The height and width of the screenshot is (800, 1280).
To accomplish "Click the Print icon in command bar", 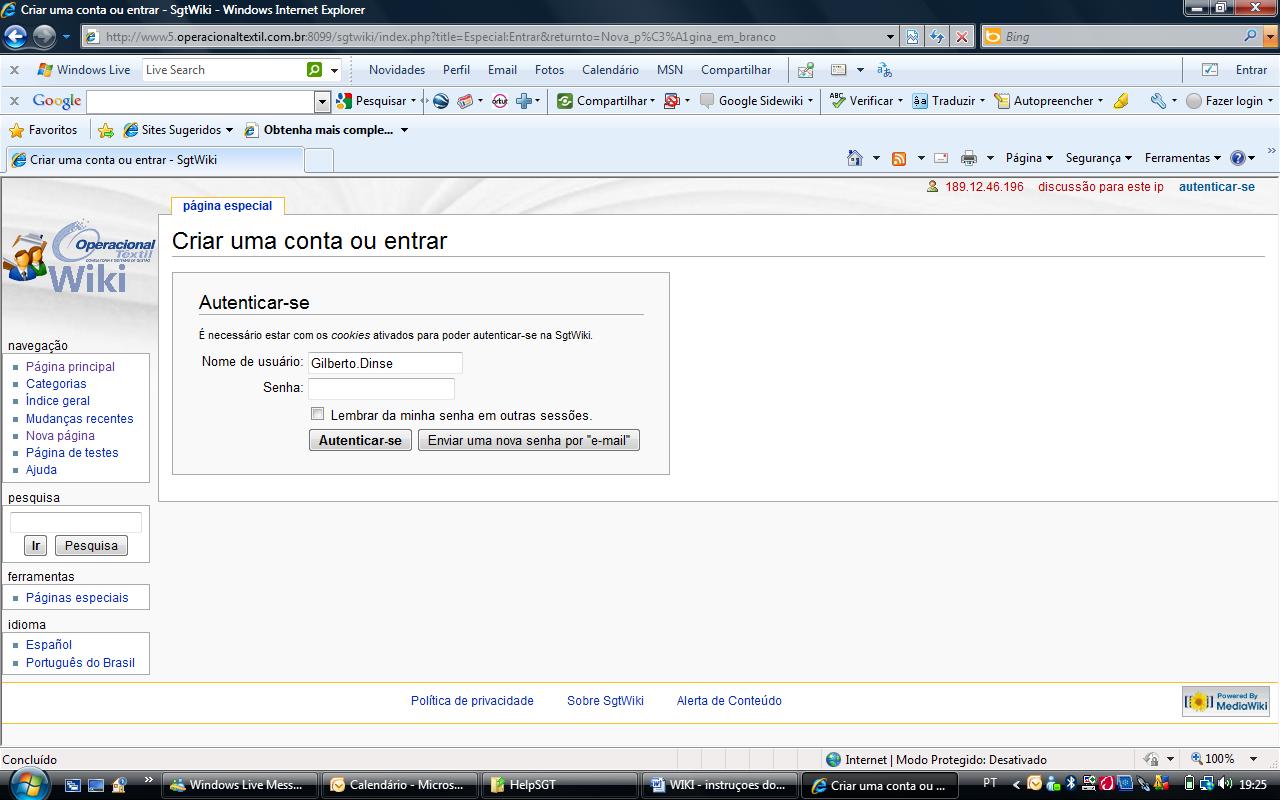I will (968, 158).
